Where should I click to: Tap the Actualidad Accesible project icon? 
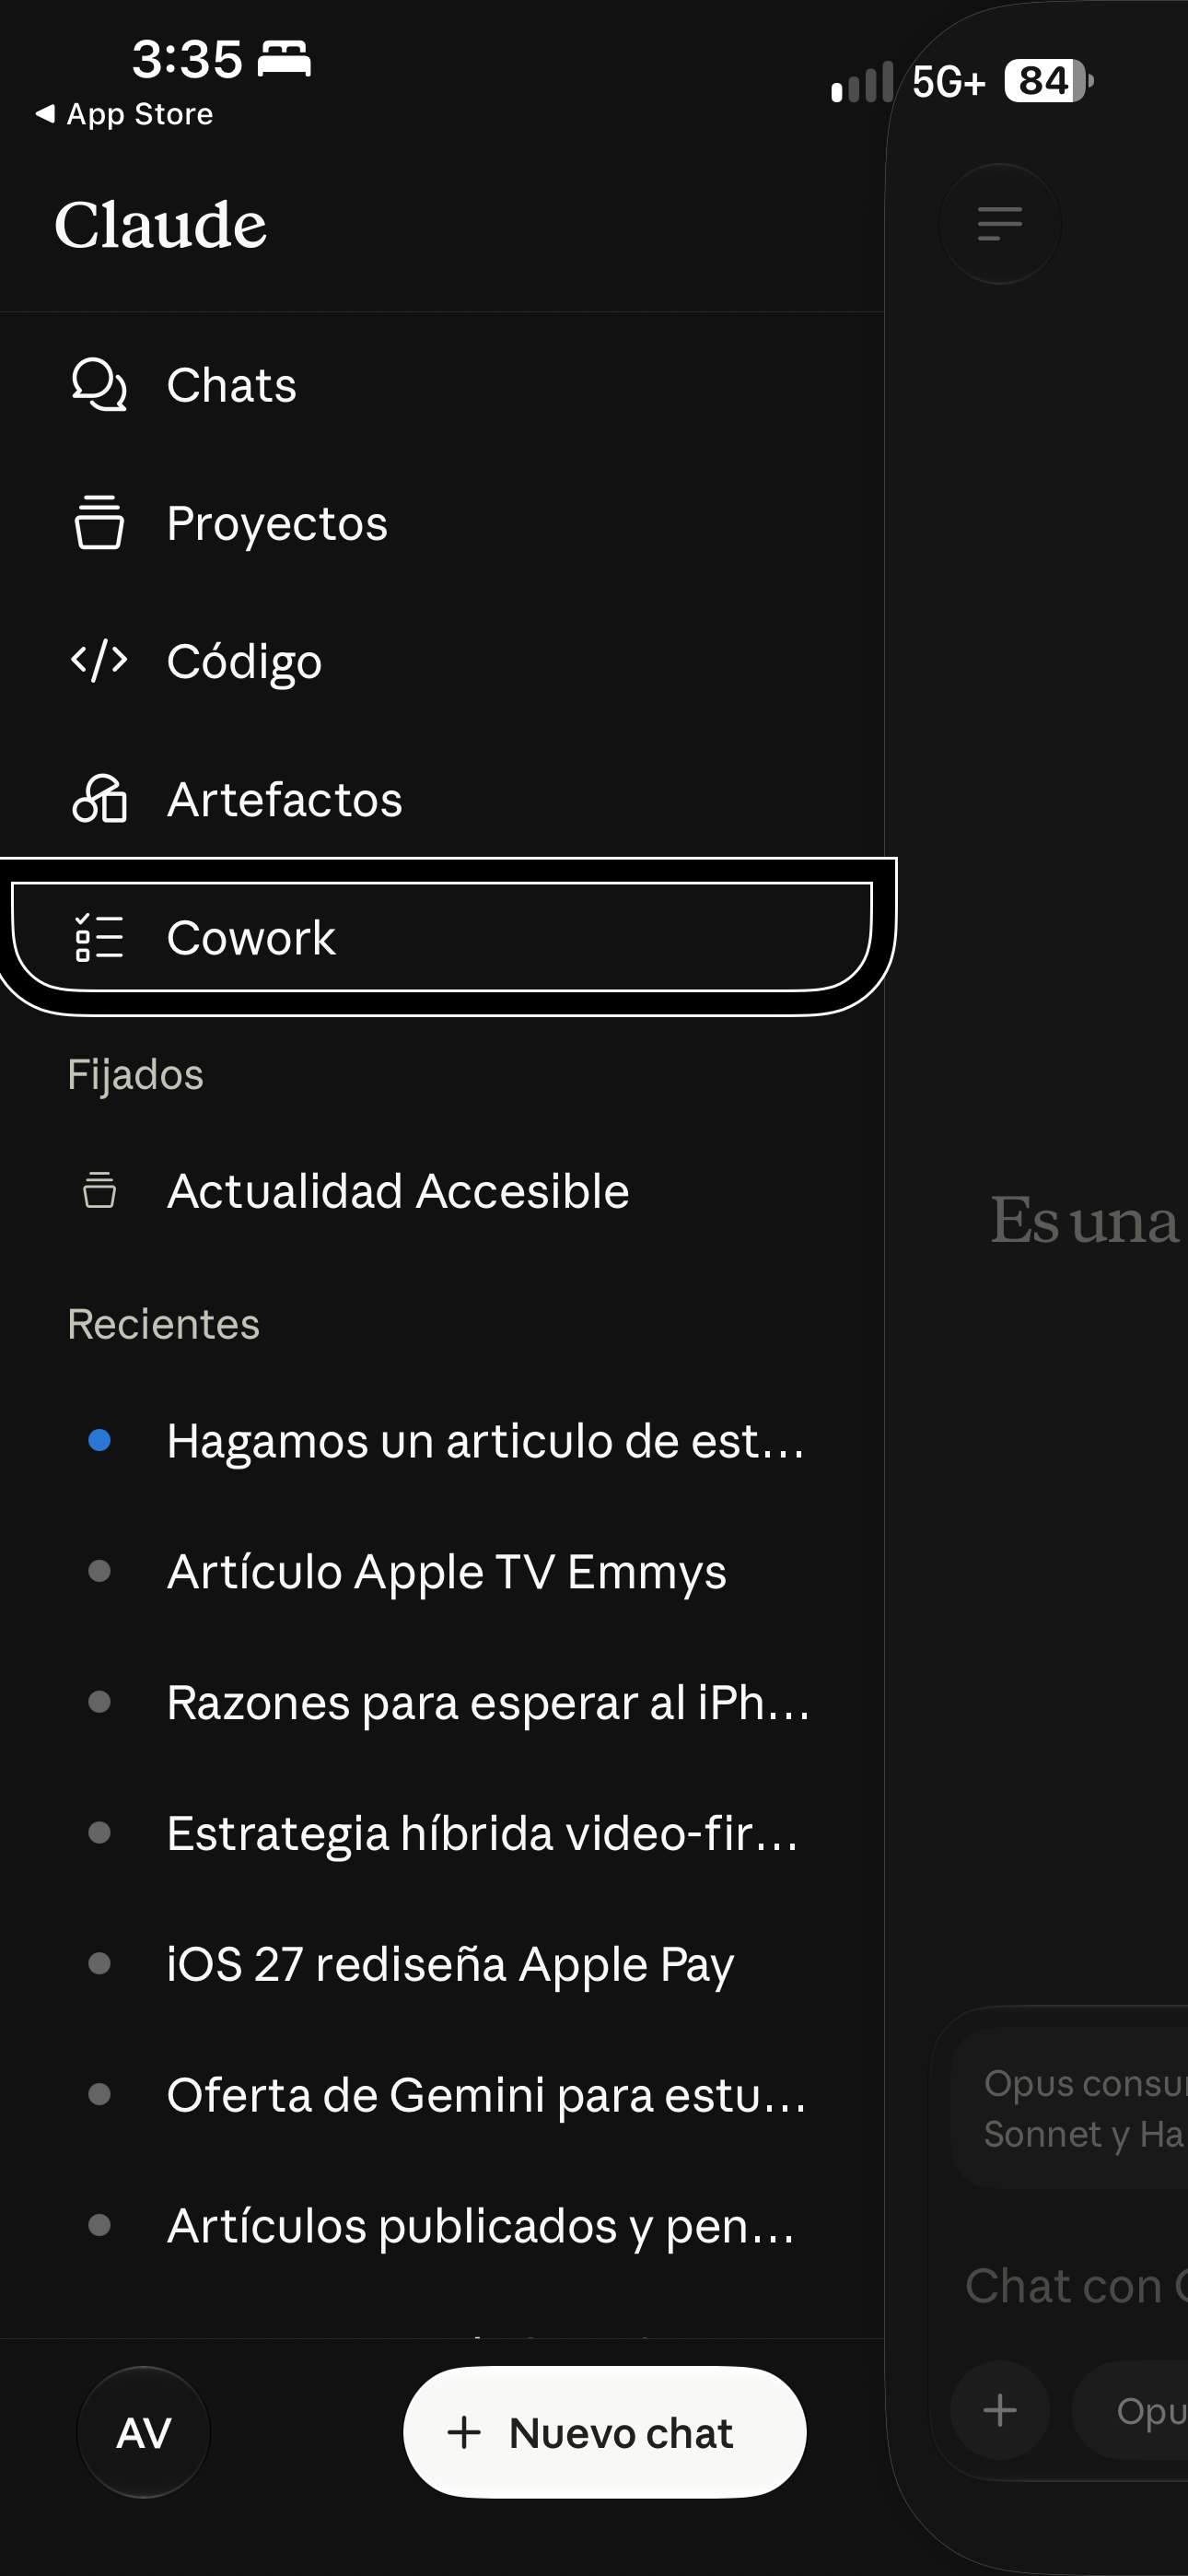coord(99,1190)
